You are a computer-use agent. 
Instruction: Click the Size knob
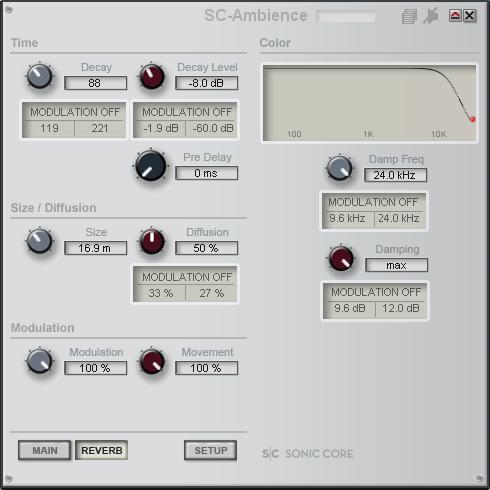pyautogui.click(x=39, y=241)
